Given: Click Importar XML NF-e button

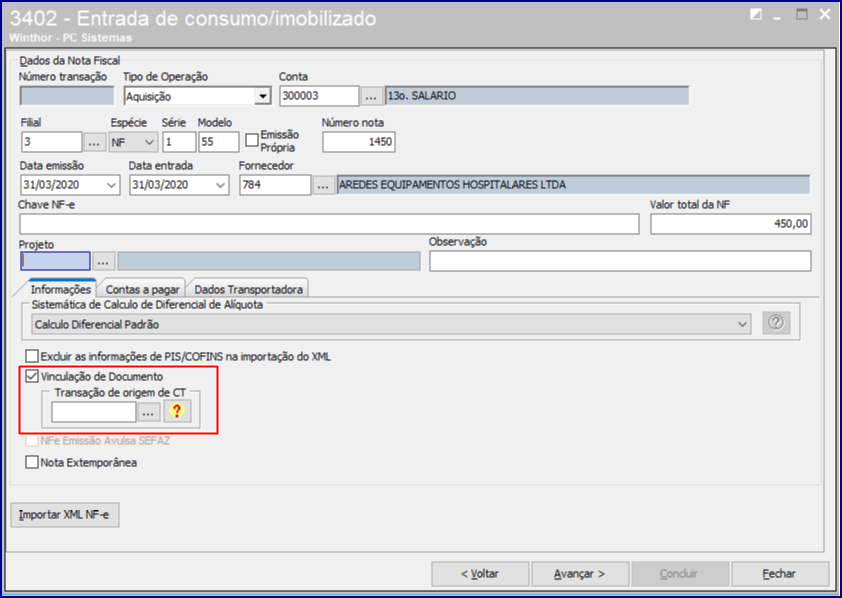Looking at the screenshot, I should click(64, 515).
